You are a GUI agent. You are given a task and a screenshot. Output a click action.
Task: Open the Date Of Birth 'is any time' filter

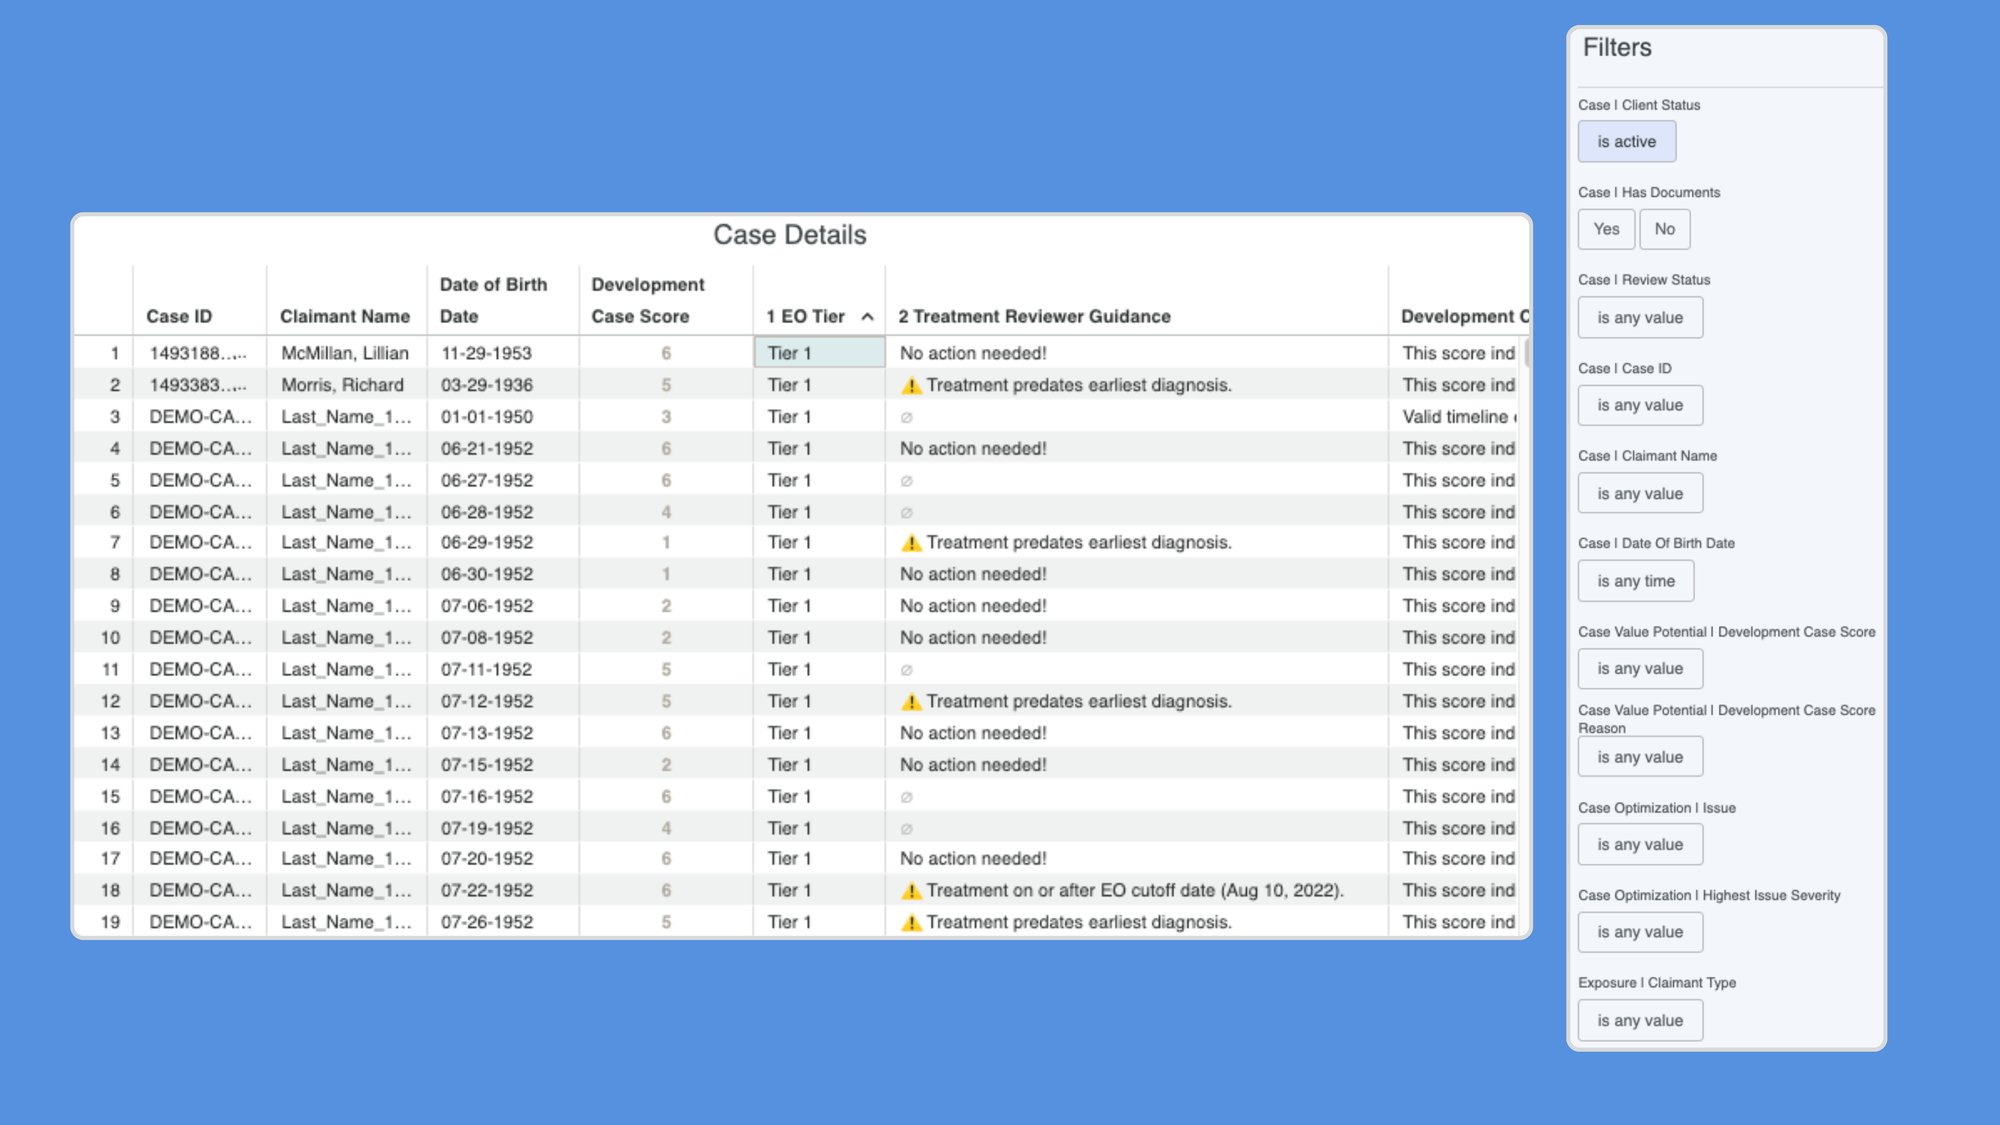click(x=1636, y=581)
